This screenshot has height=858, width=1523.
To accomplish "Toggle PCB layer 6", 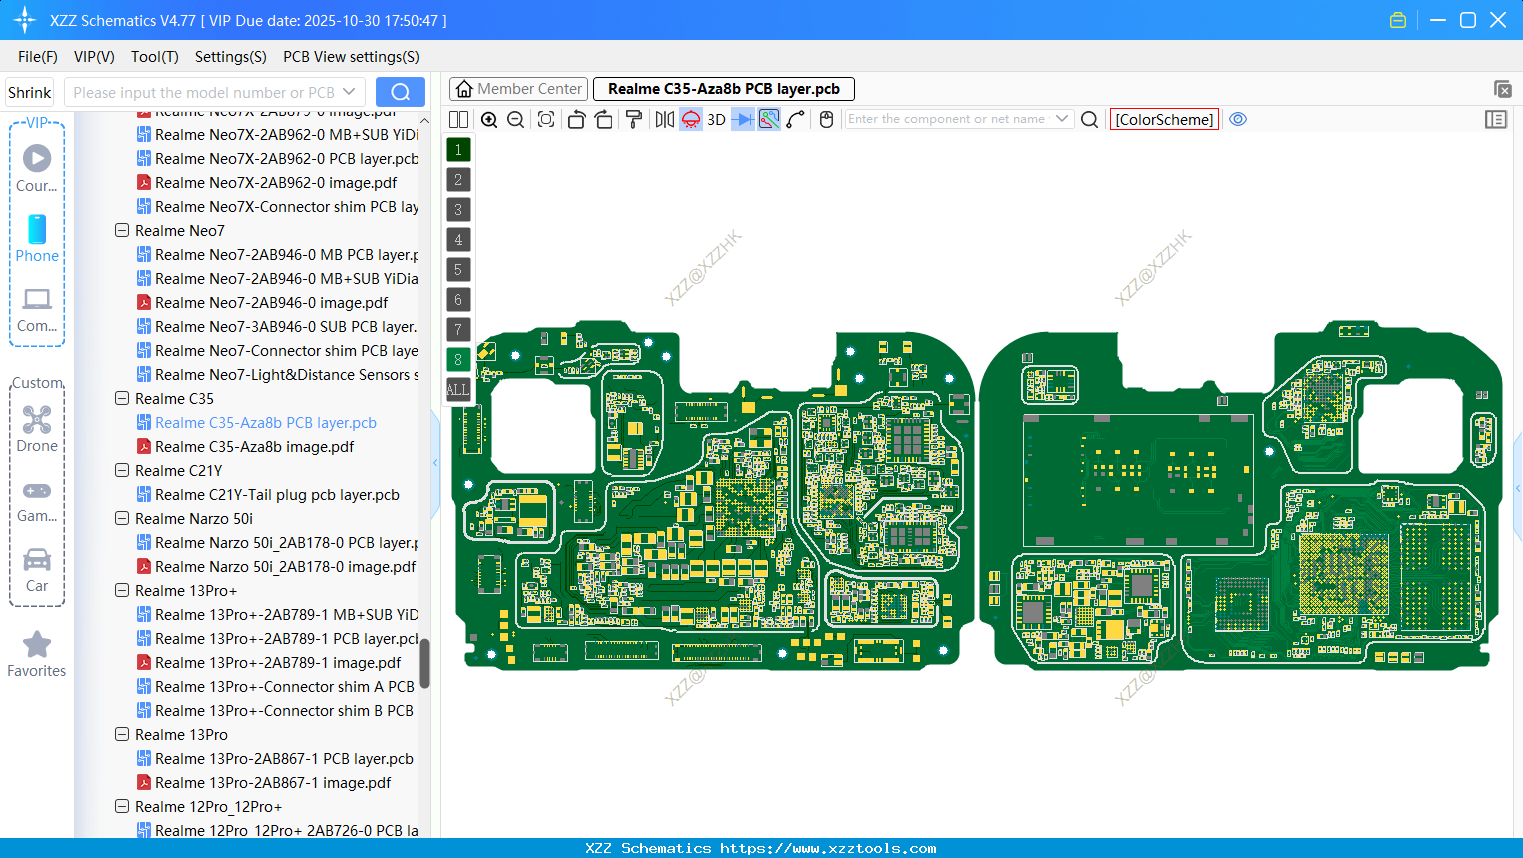I will pos(458,300).
